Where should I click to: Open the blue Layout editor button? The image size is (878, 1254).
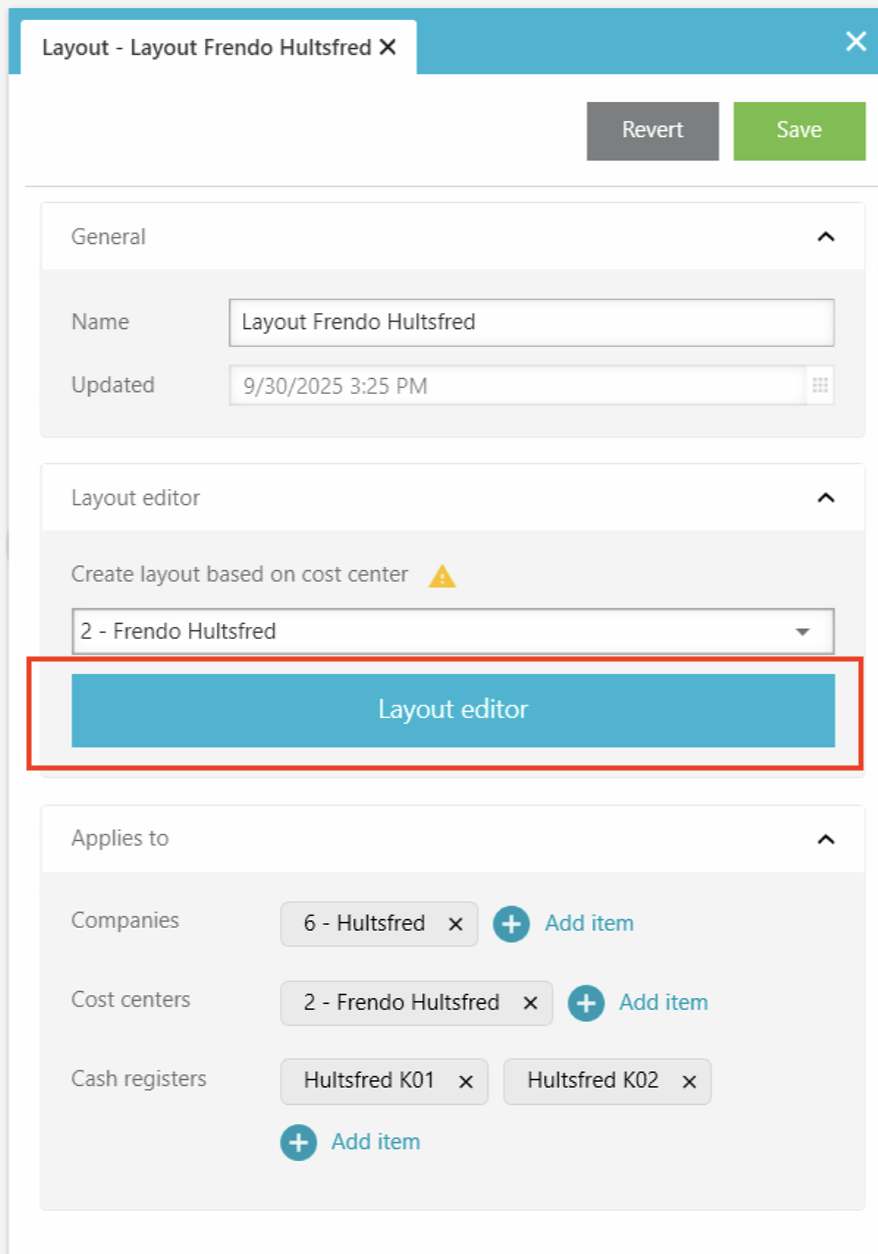coord(453,710)
